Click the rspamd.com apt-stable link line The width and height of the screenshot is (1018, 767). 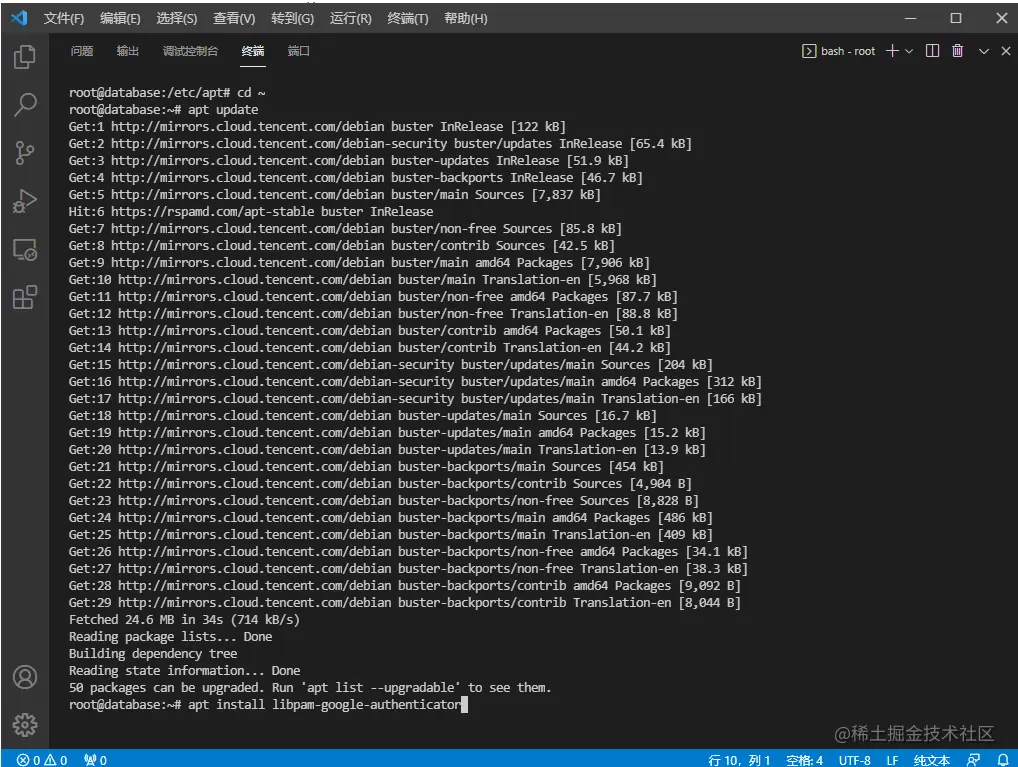point(251,211)
